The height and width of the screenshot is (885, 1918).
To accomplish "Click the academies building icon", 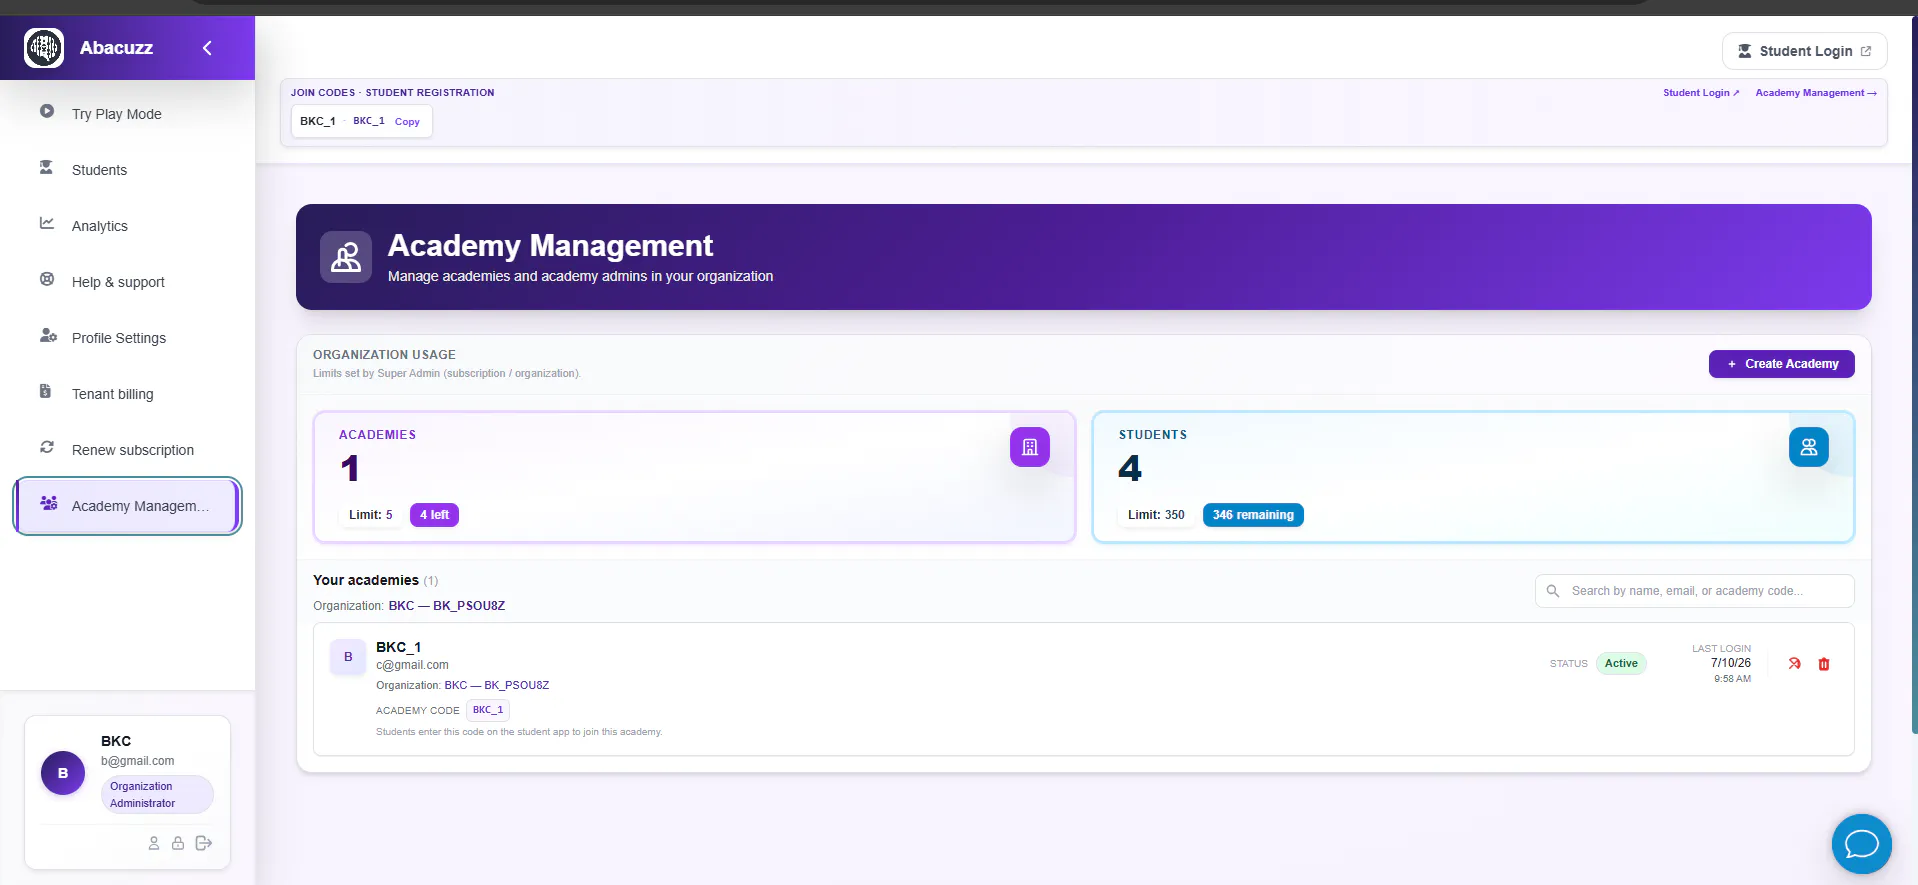I will (x=1029, y=447).
